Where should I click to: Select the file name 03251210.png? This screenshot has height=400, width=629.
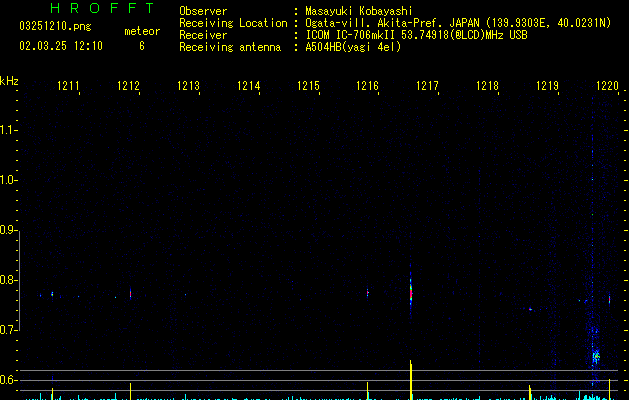55,26
